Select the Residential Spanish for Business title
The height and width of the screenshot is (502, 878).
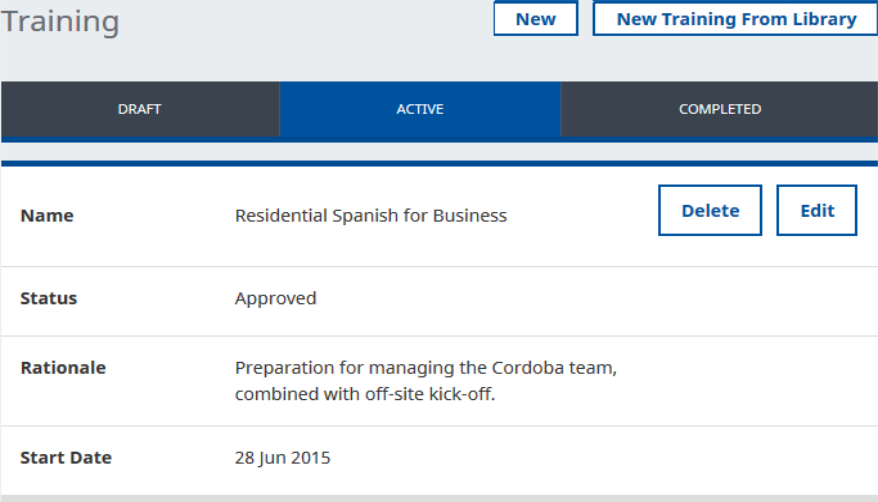pos(370,216)
